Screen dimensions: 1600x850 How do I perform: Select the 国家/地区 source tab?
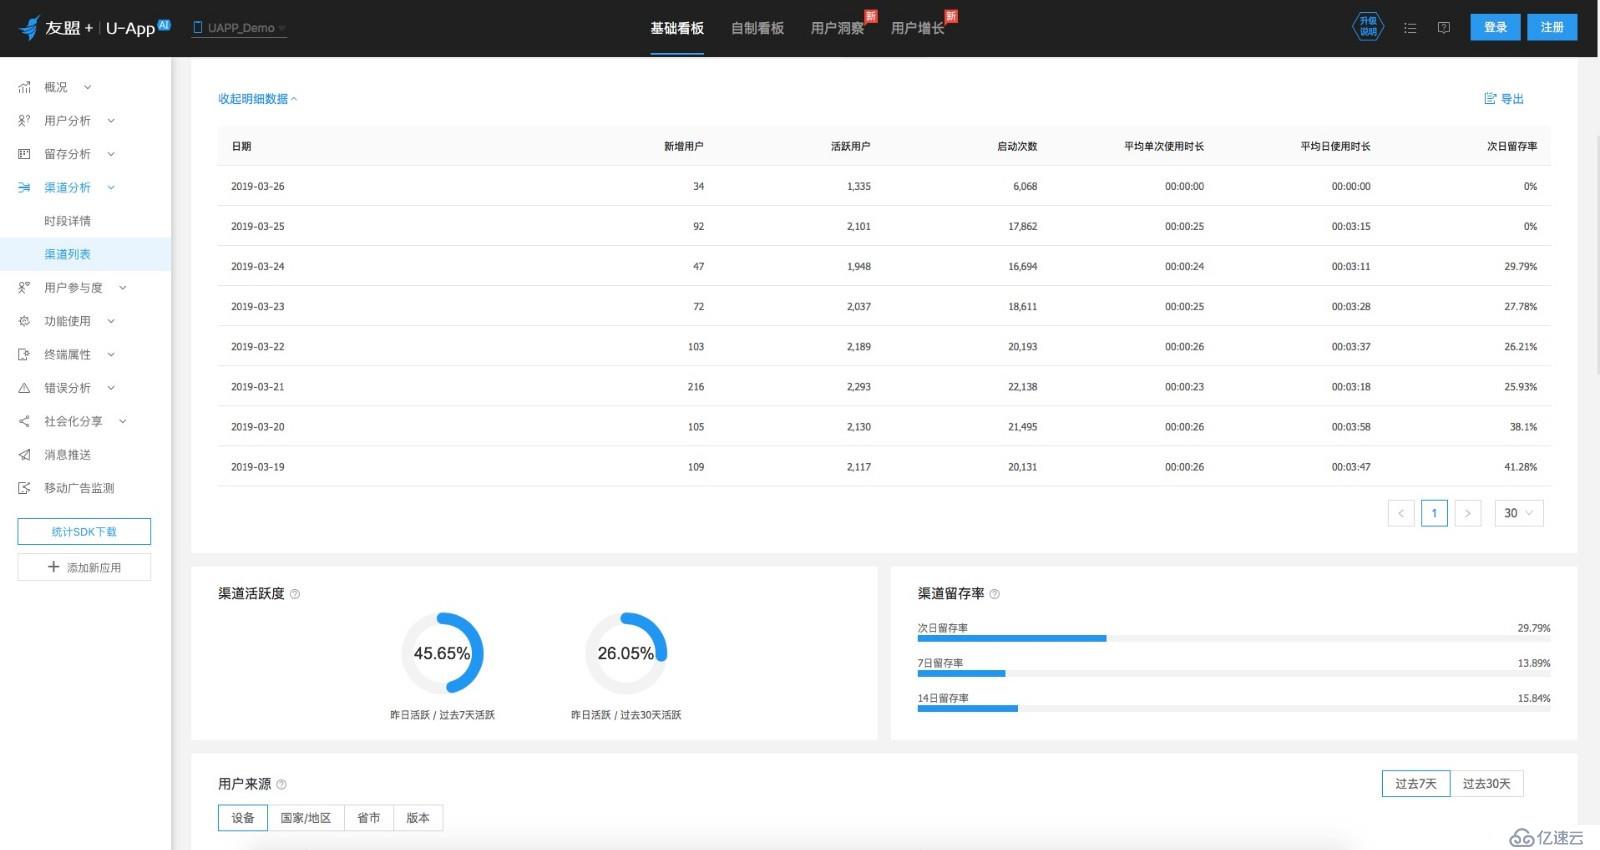[306, 818]
